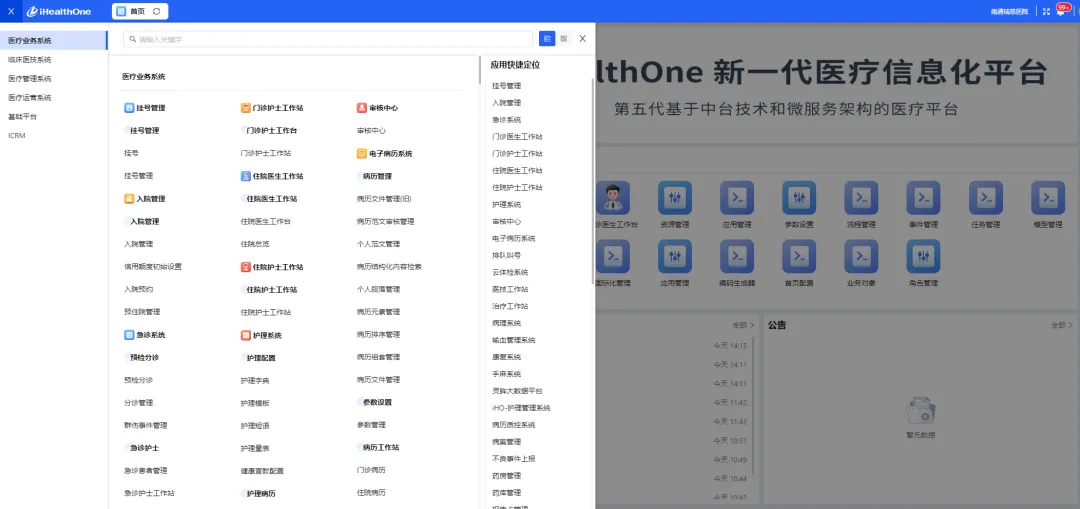Select 医疗业务系统 in left sidebar
This screenshot has height=509, width=1080.
pyautogui.click(x=54, y=41)
